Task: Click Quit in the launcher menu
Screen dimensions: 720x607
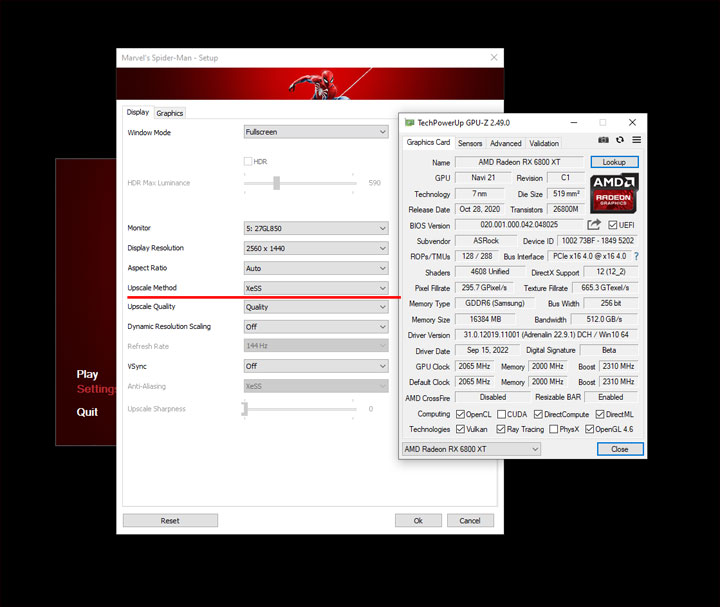Action: 87,412
